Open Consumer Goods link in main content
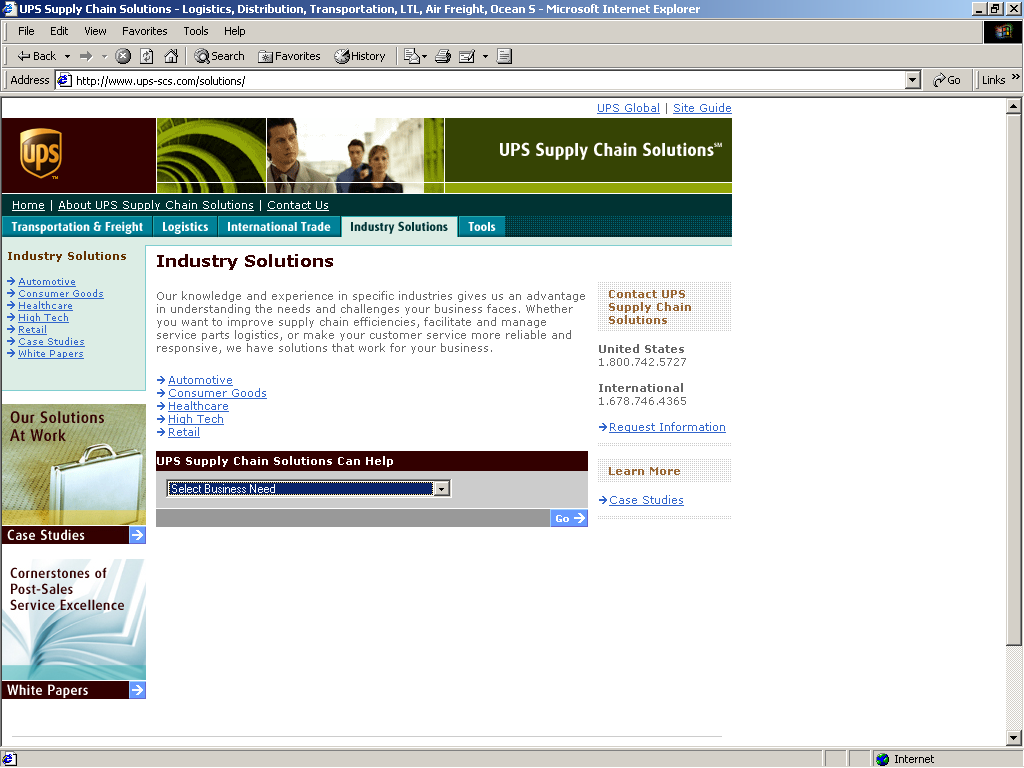Screen dimensions: 1024x768 point(217,393)
